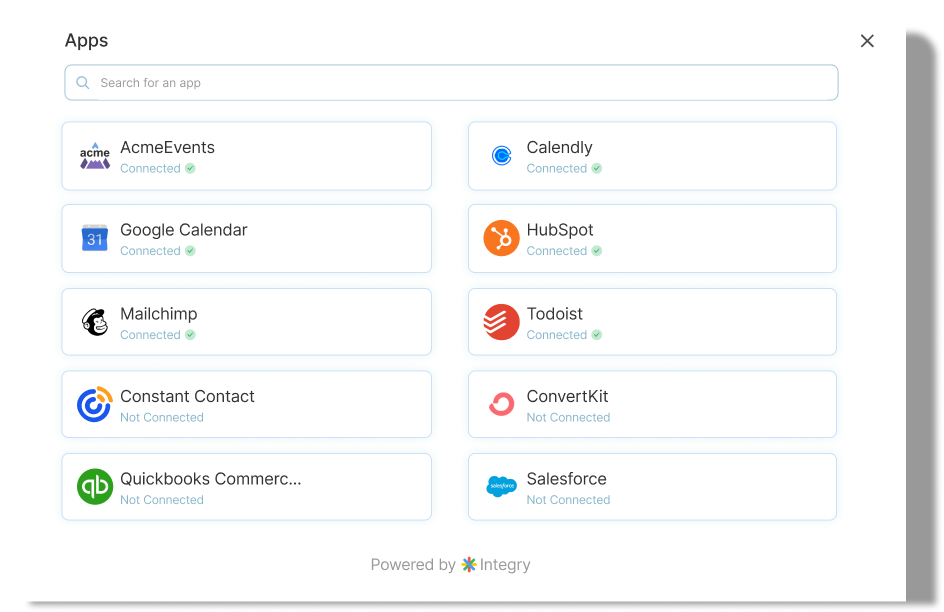The height and width of the screenshot is (612, 944).
Task: Click green check mark beside Calendly Connected
Action: pos(597,168)
